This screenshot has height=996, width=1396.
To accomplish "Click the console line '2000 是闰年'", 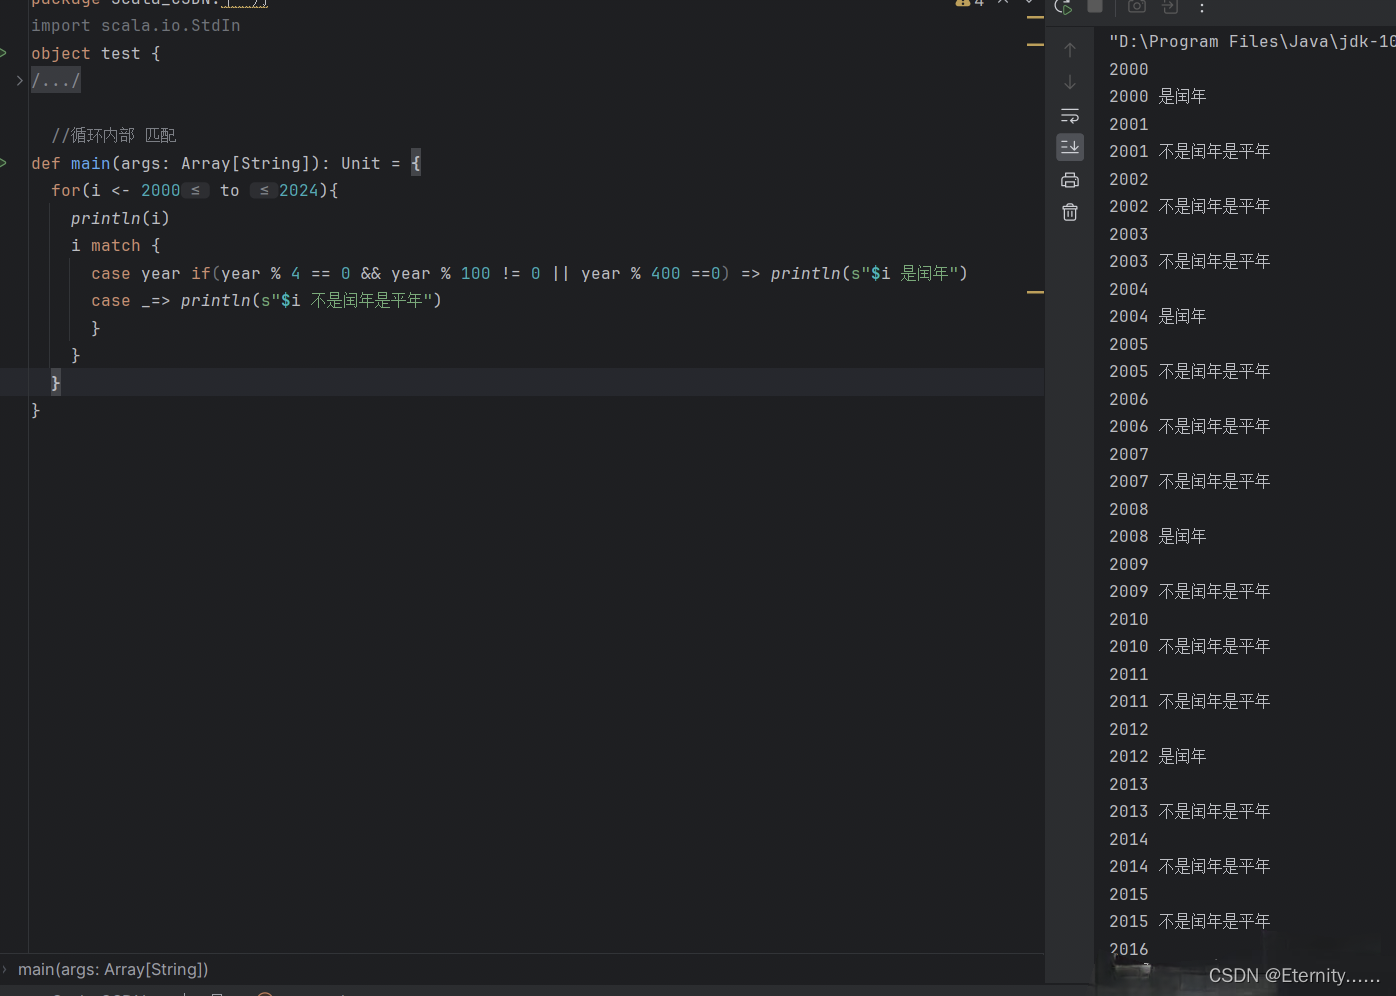I will coord(1158,96).
